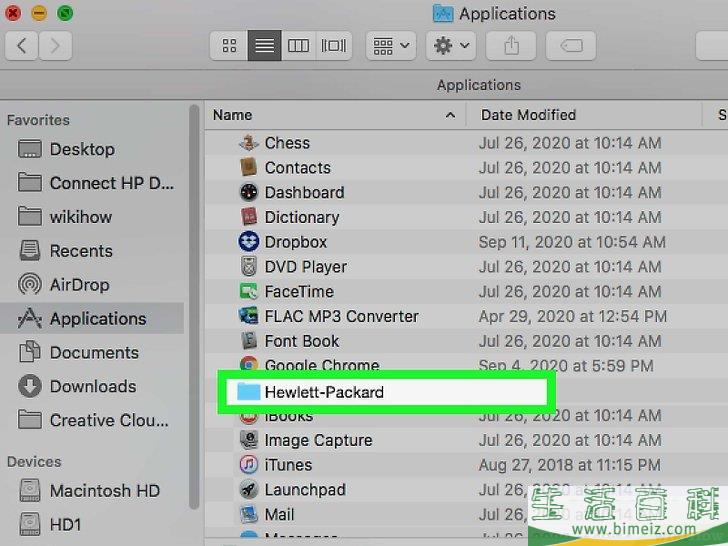The height and width of the screenshot is (546, 728).
Task: Select the Hewlett-Packard folder name
Action: [x=324, y=392]
